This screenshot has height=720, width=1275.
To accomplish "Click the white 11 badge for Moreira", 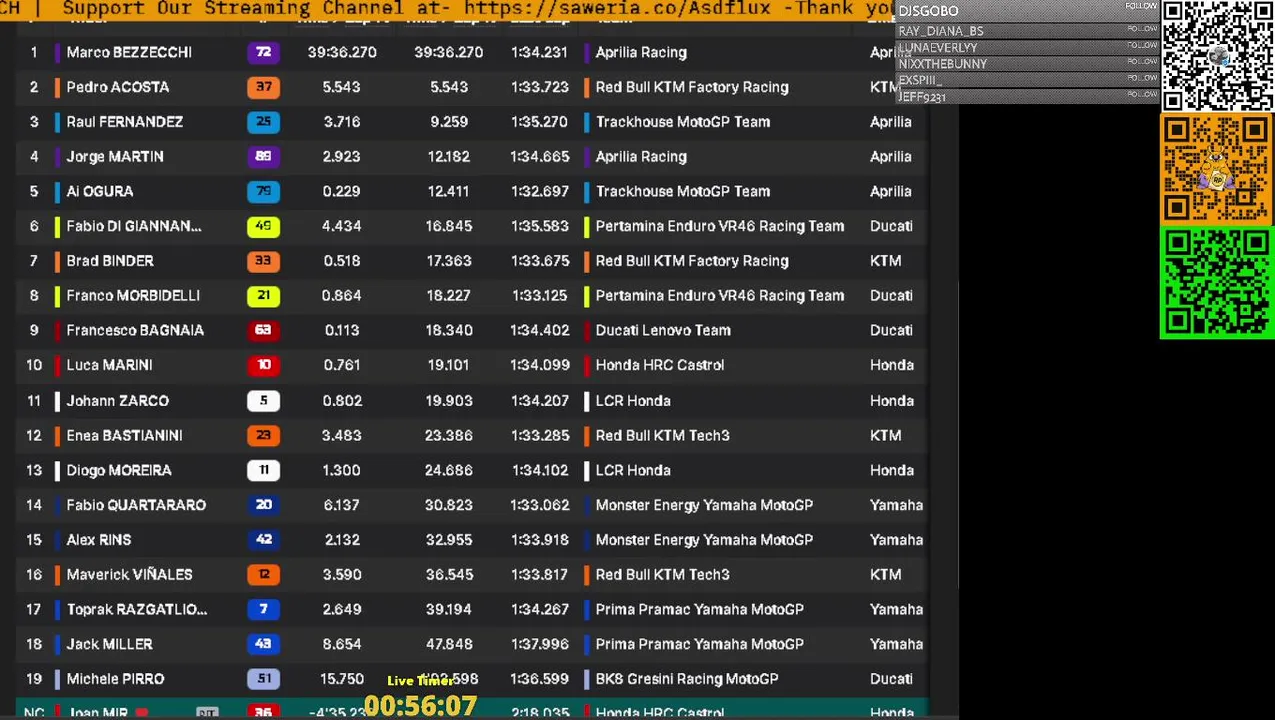I will coord(264,470).
